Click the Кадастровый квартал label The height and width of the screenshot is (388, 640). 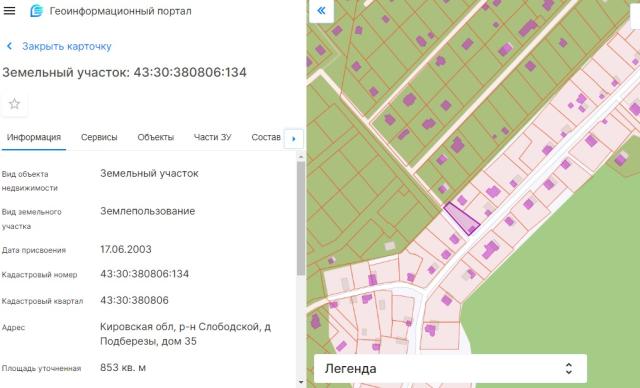[x=42, y=301]
